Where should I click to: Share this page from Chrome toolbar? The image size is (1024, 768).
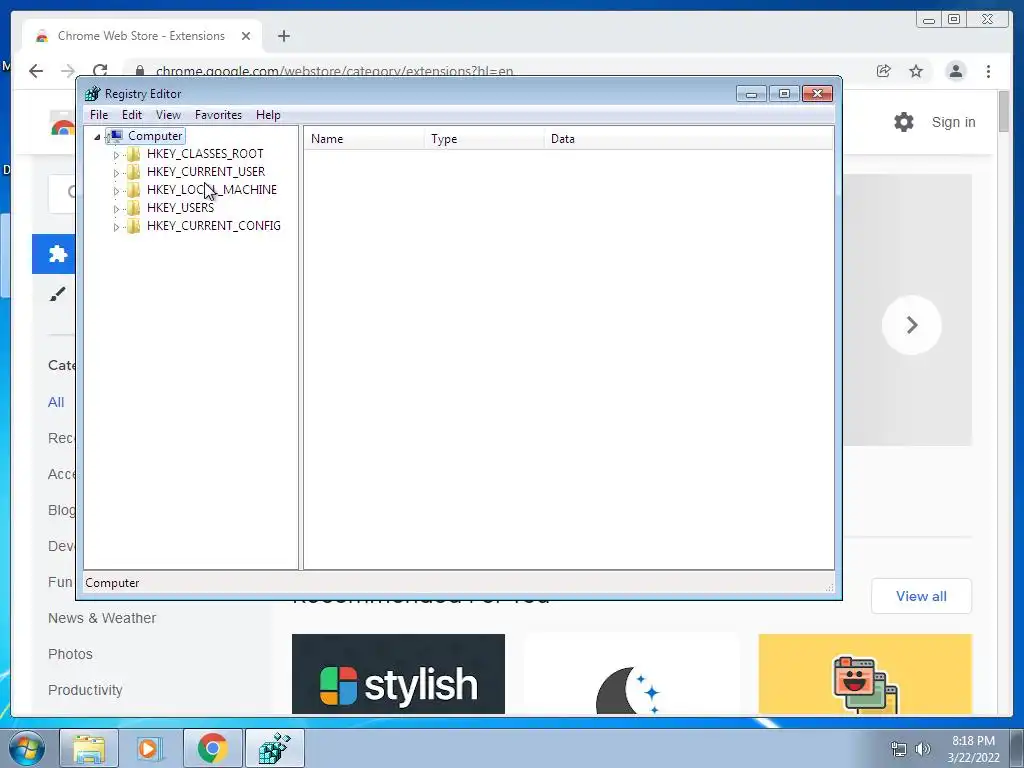(884, 71)
